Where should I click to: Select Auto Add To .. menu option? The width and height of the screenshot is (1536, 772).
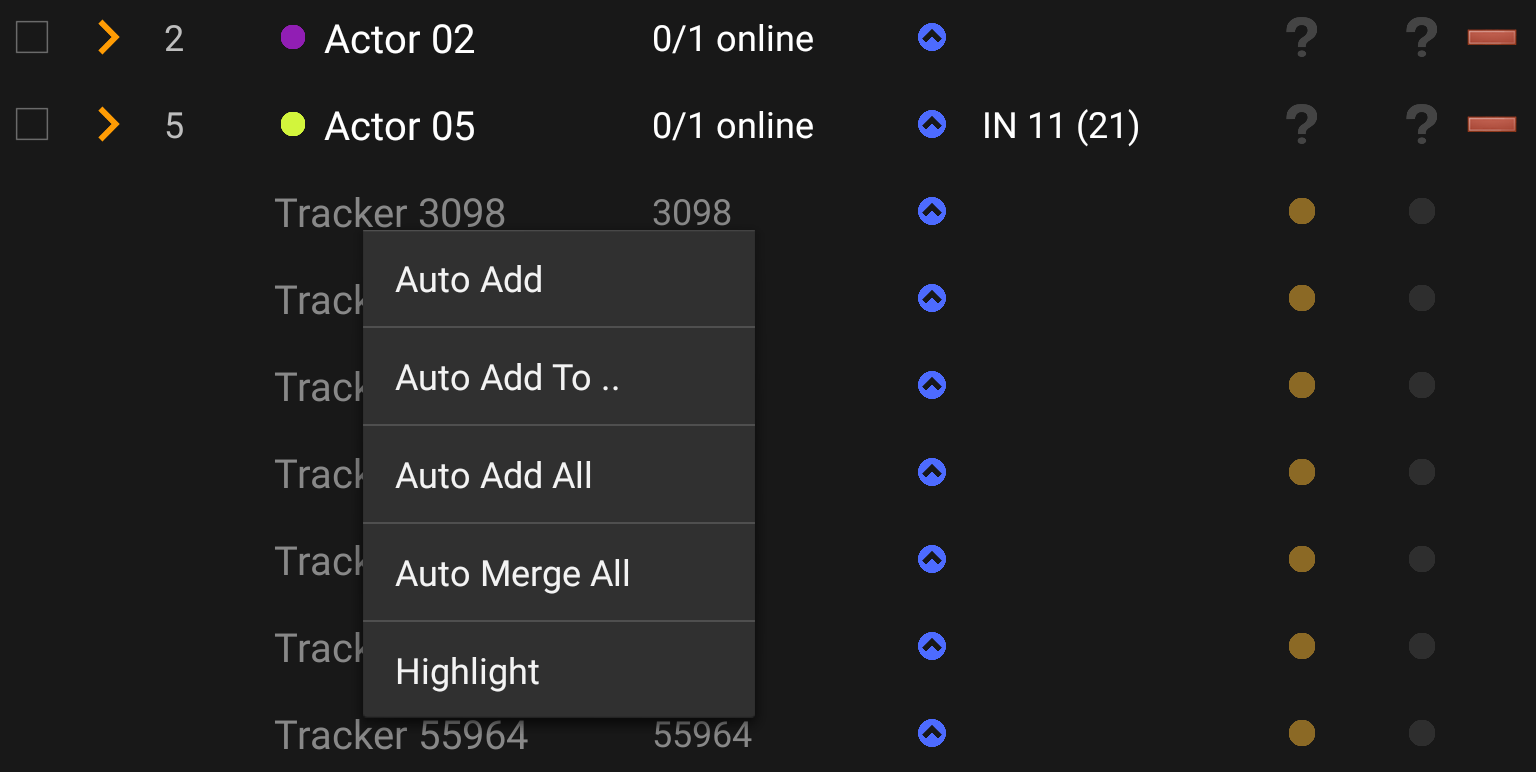point(508,377)
